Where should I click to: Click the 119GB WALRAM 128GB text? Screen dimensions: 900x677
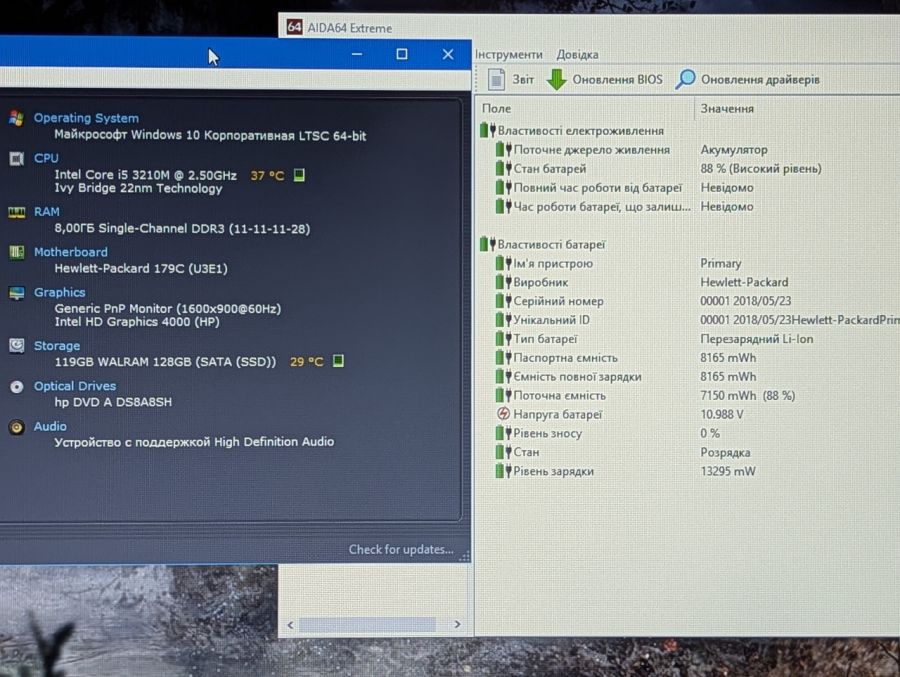point(165,362)
